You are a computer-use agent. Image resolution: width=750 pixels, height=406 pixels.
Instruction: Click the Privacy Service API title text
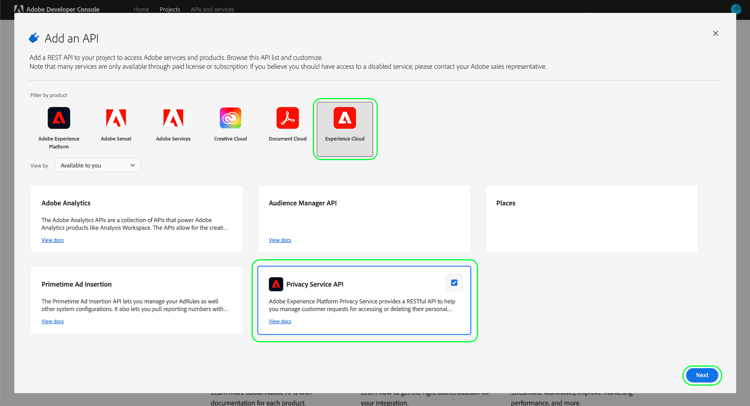point(315,284)
